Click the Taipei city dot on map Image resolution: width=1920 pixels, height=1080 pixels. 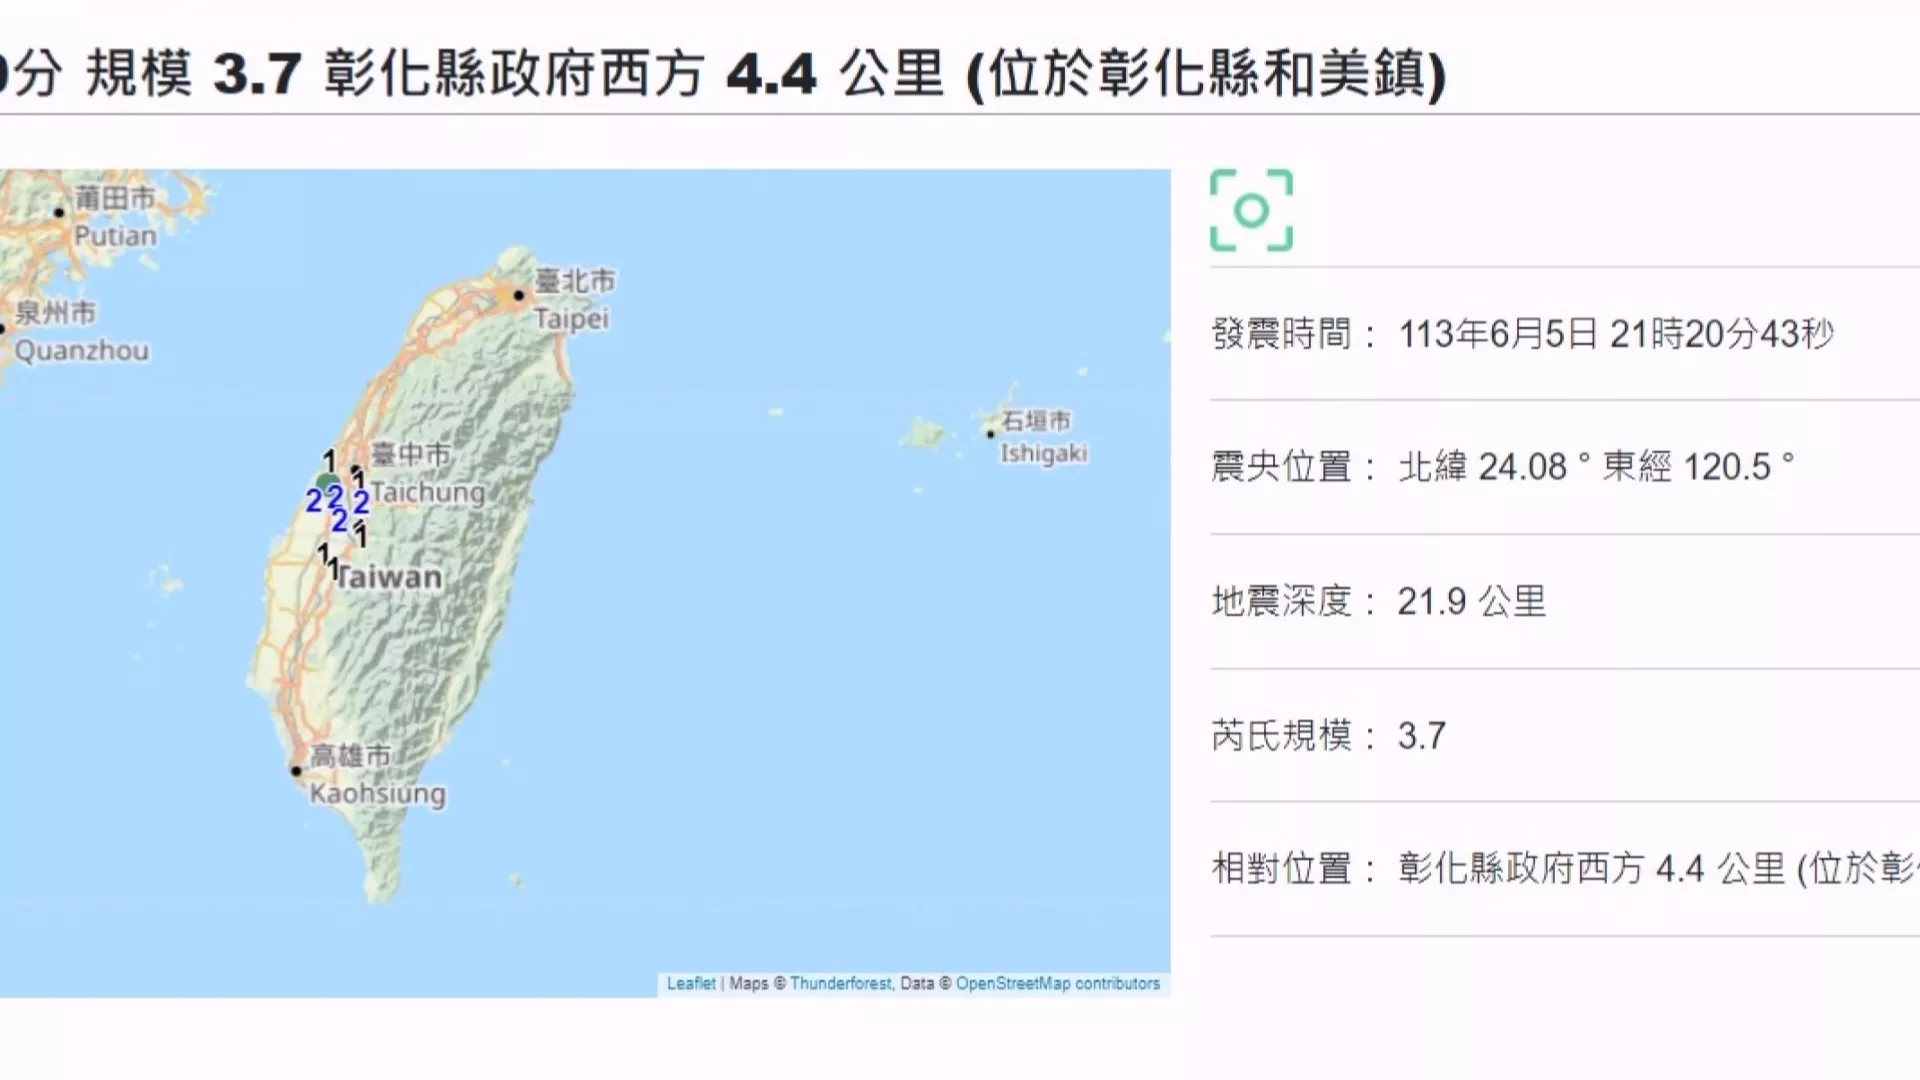point(518,295)
